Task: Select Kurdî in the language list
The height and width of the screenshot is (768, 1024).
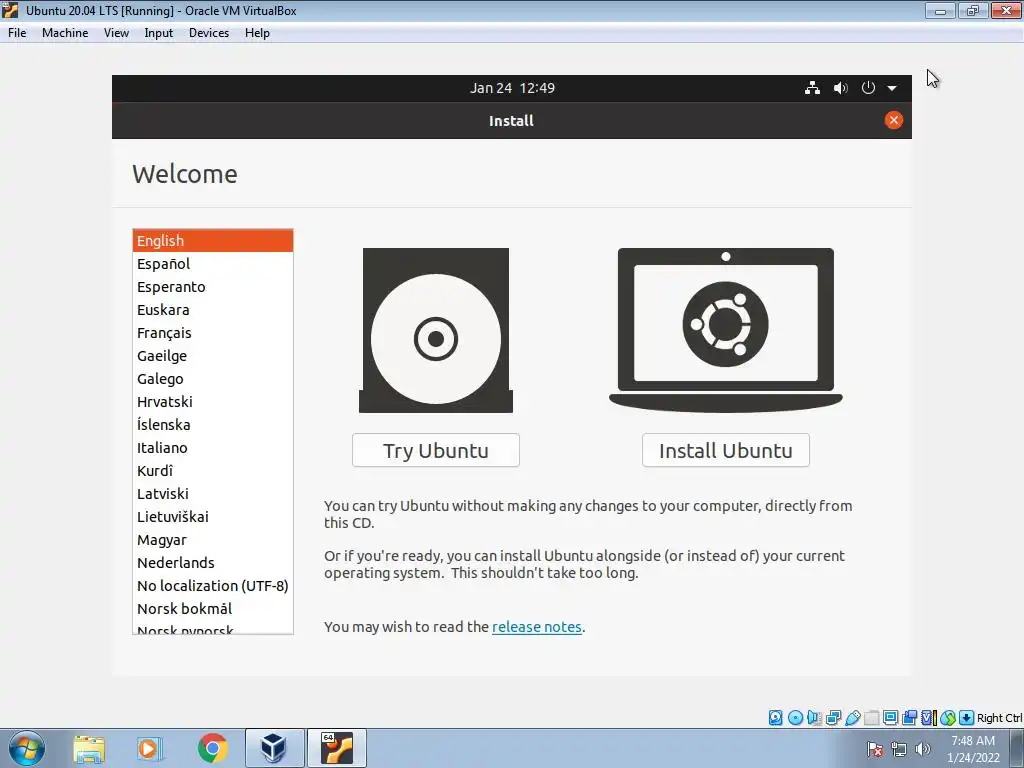Action: (x=213, y=470)
